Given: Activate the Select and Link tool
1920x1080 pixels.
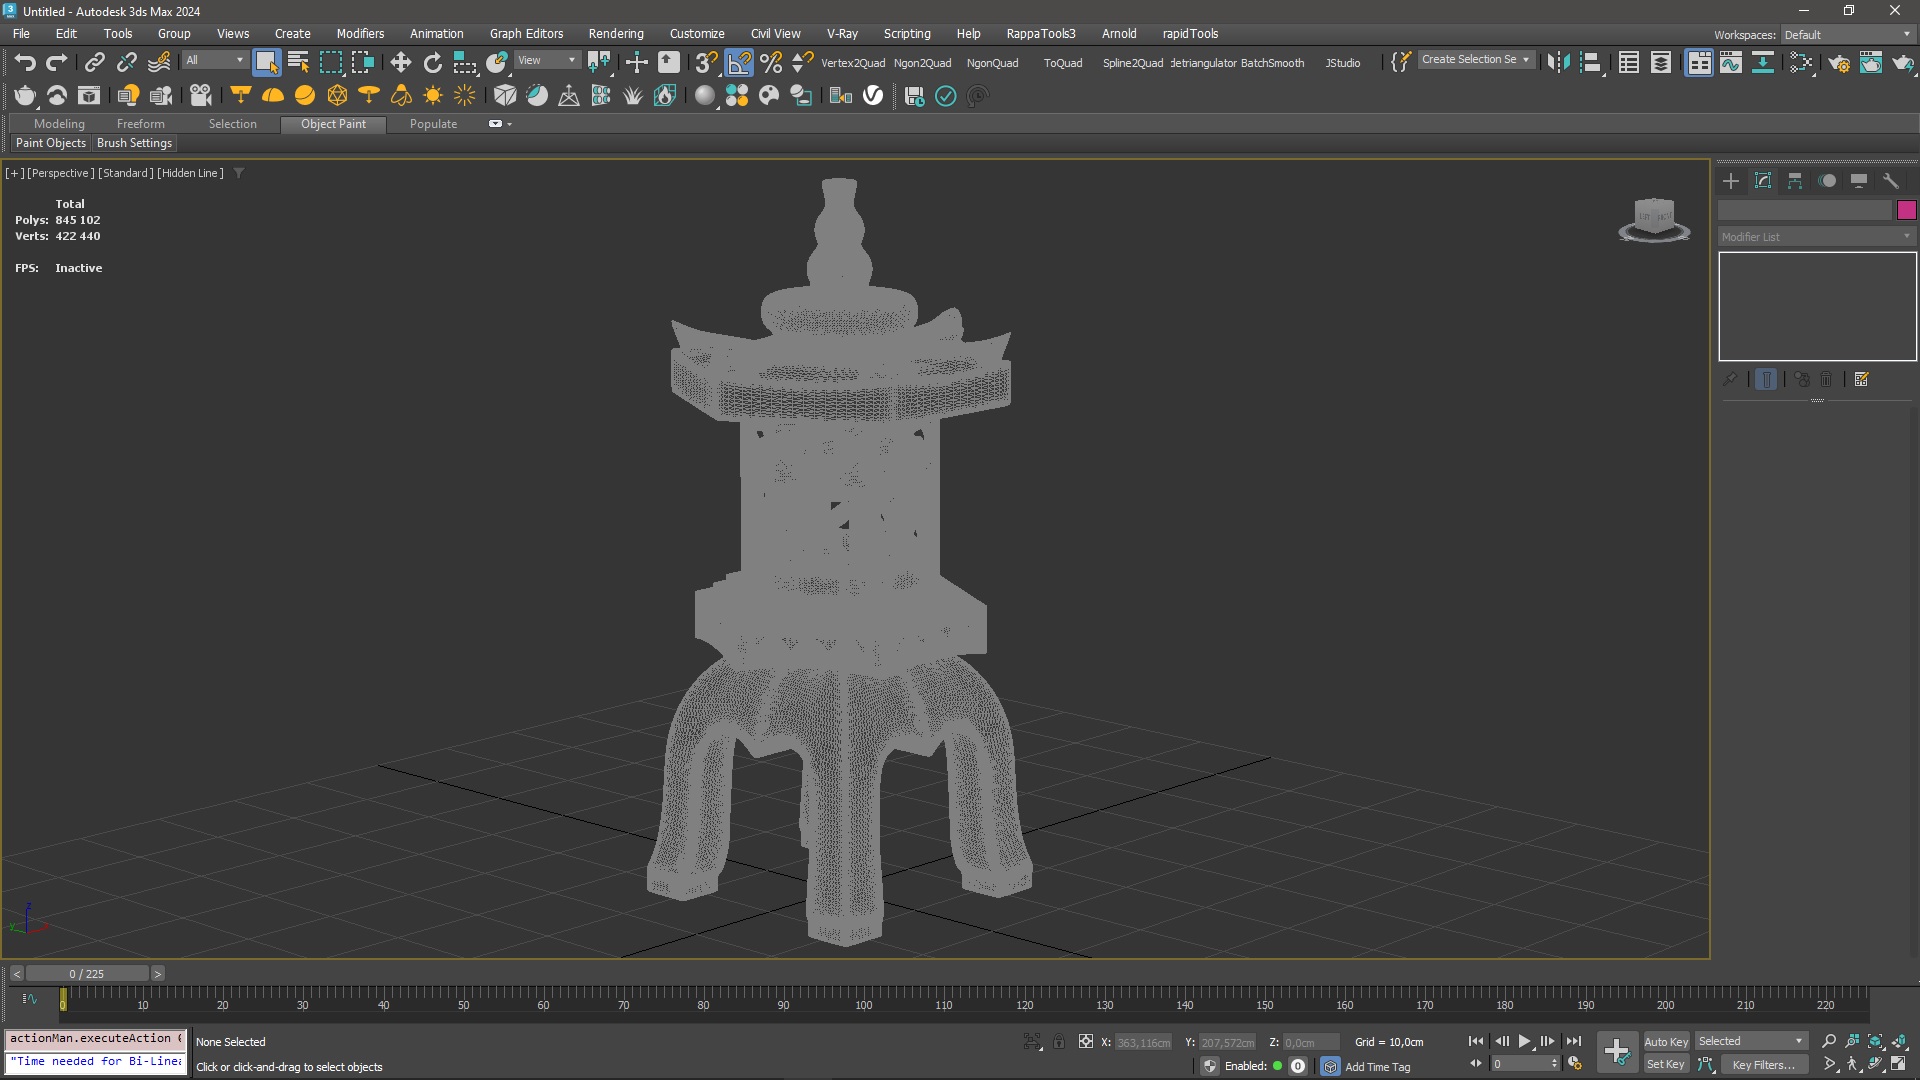Looking at the screenshot, I should 94,62.
